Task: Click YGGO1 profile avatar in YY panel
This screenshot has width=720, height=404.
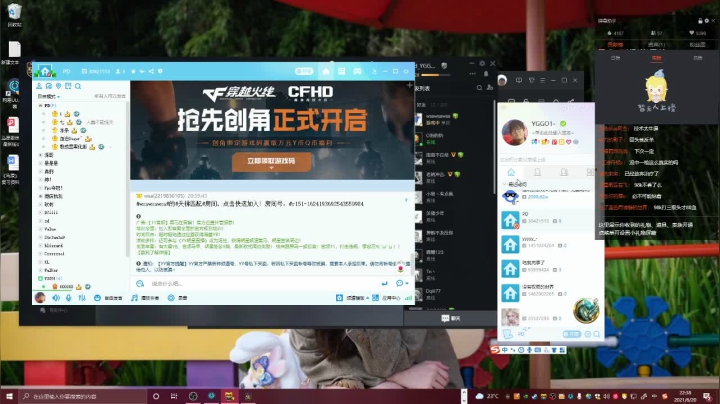Action: (514, 132)
